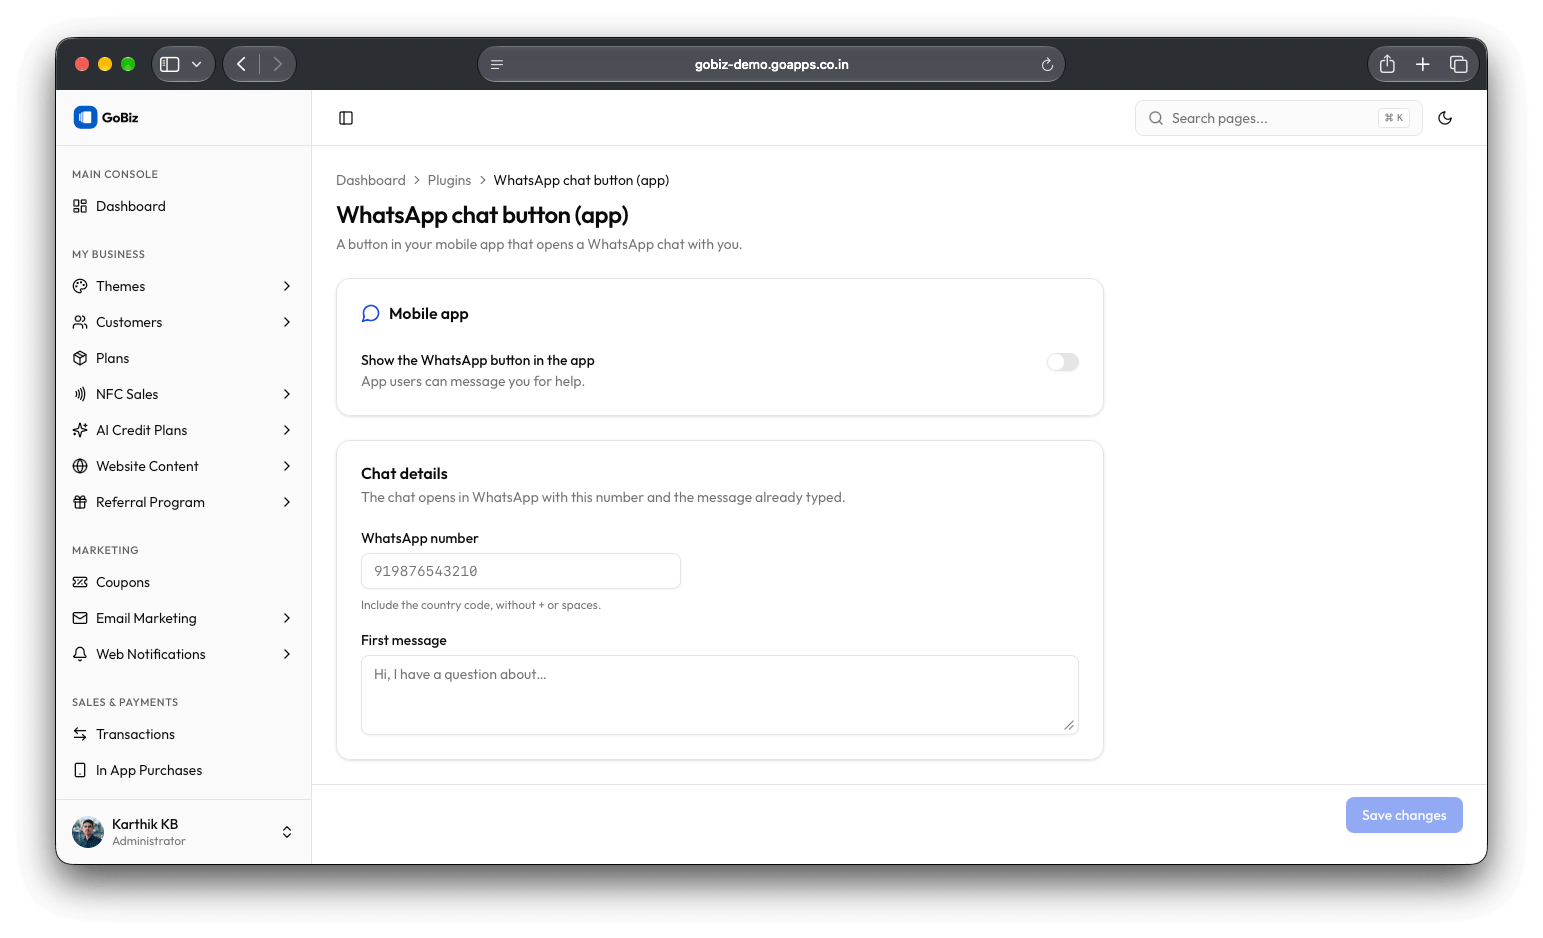
Task: Expand the NFC Sales submenu chevron
Action: pyautogui.click(x=287, y=394)
